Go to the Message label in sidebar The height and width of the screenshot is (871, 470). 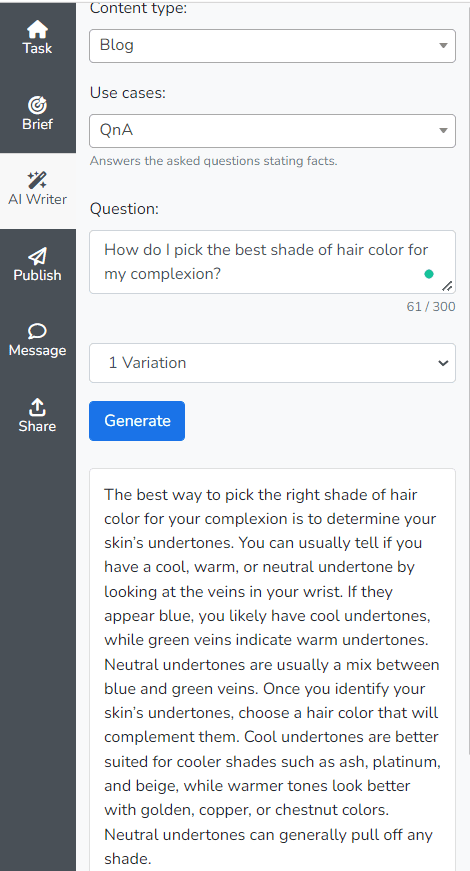(x=37, y=351)
